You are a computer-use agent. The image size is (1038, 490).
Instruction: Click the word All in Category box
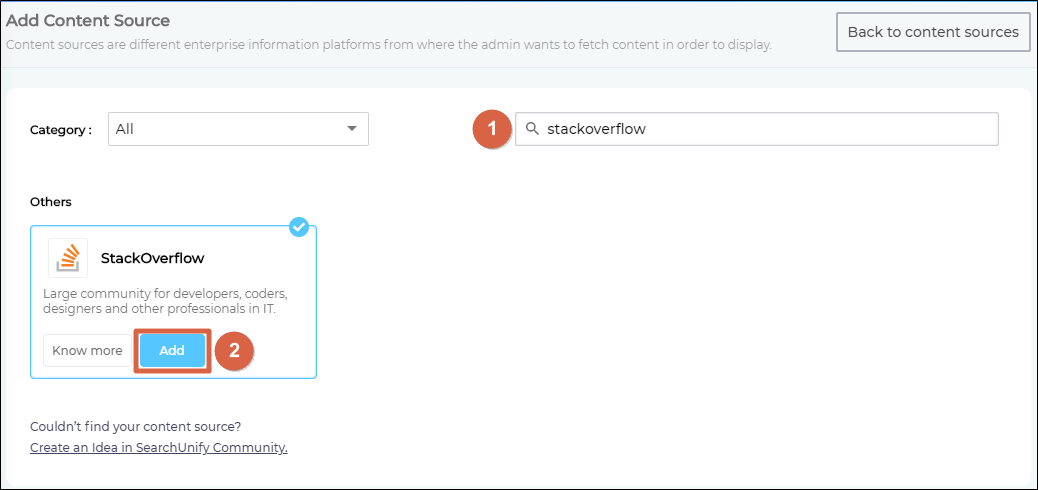point(125,129)
